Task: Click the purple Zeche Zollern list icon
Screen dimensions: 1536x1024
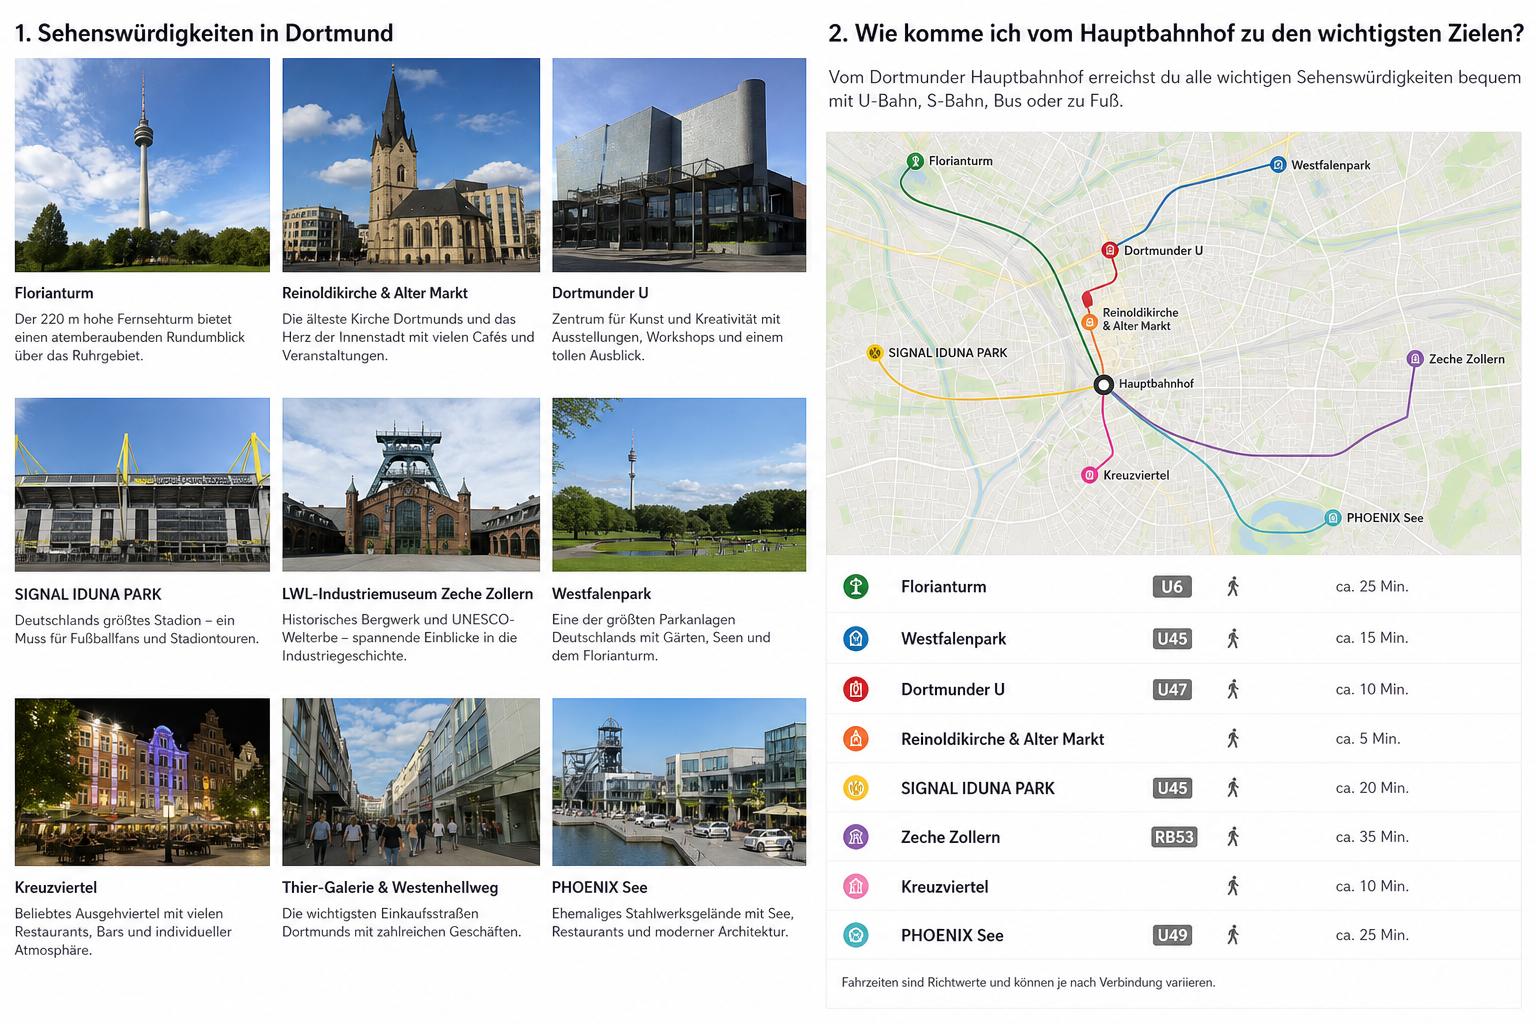Action: (x=856, y=837)
